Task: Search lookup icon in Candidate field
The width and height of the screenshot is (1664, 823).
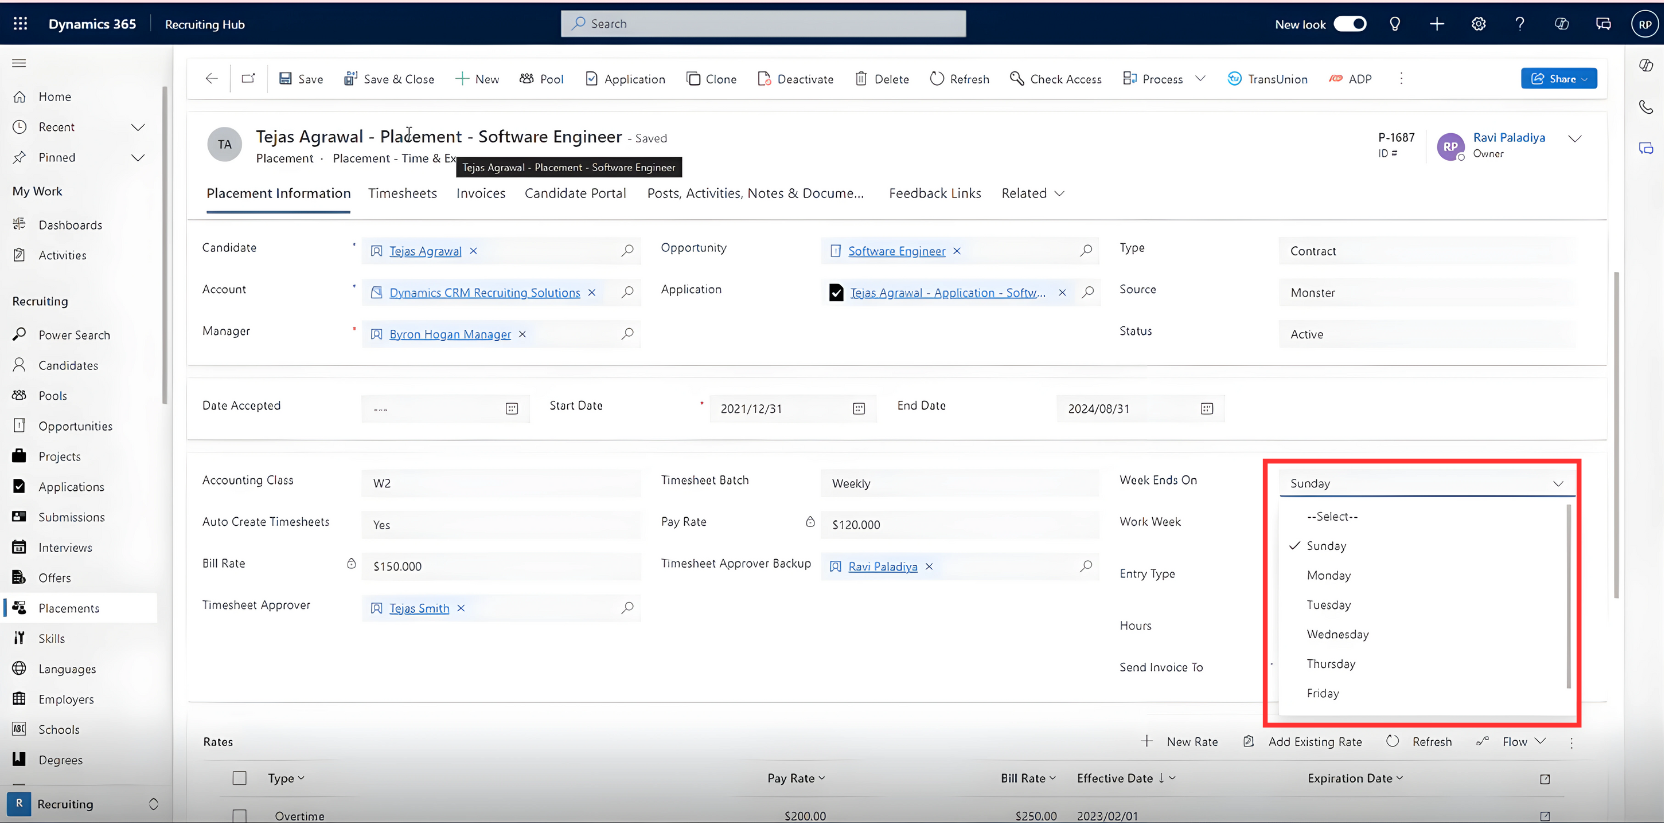Action: pyautogui.click(x=627, y=251)
